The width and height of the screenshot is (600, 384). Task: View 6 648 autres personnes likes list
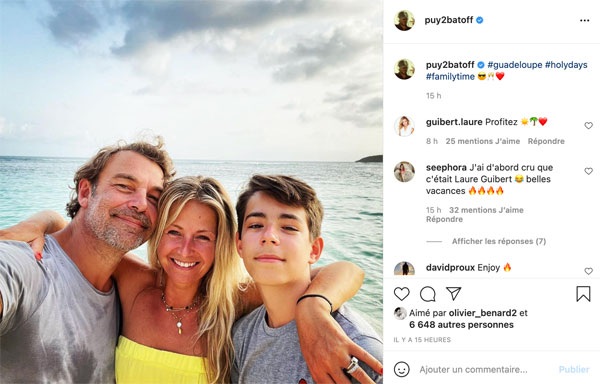[461, 325]
